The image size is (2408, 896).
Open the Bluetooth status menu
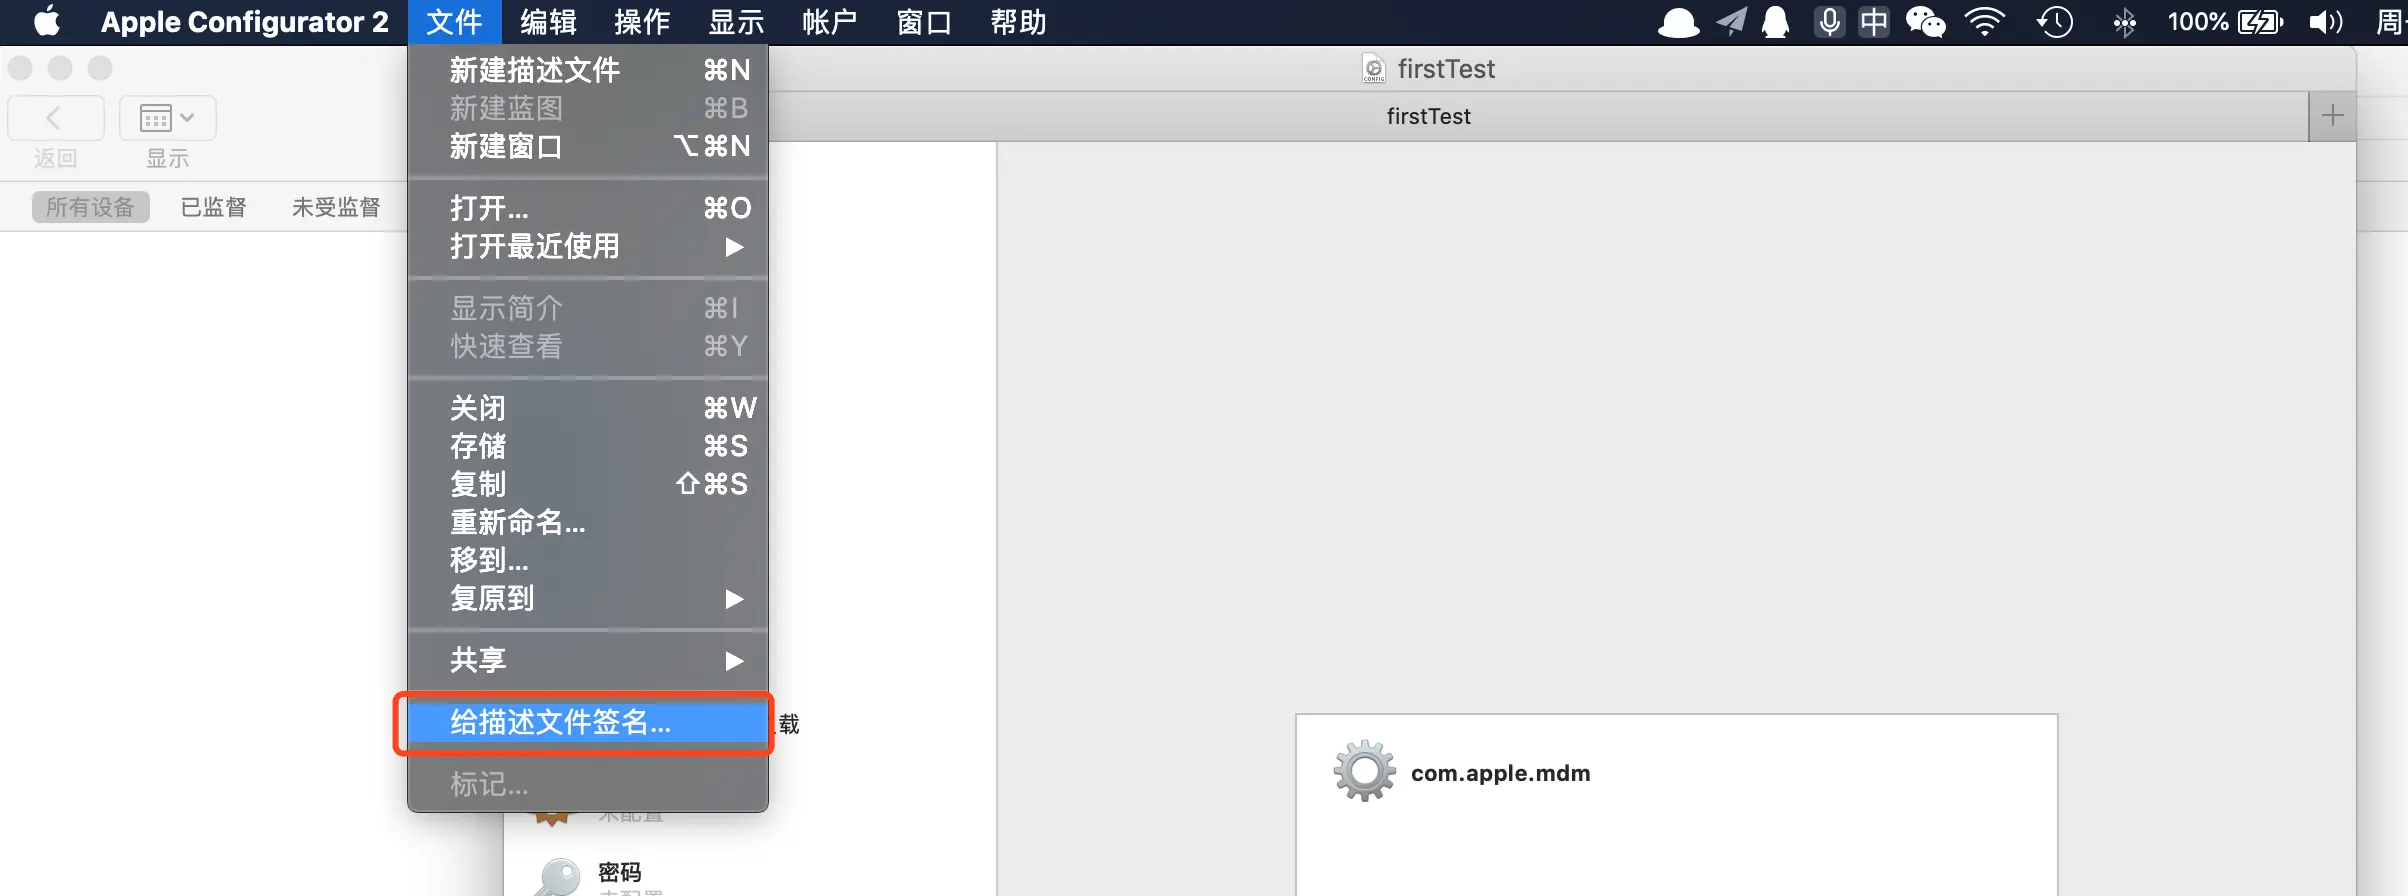click(x=2124, y=22)
